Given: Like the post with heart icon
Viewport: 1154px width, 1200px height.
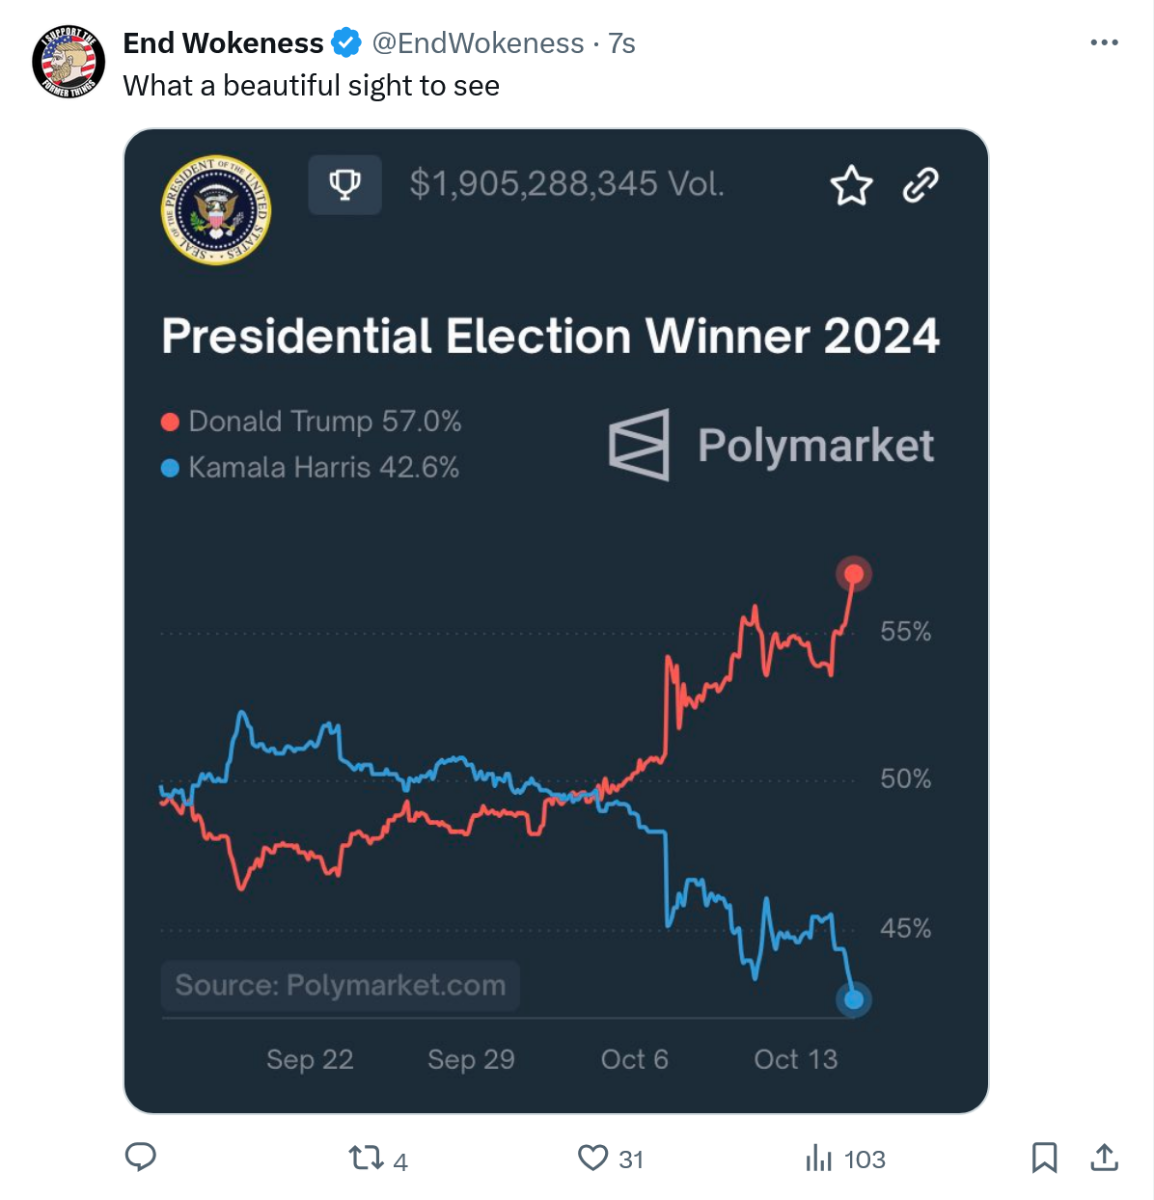Looking at the screenshot, I should 593,1158.
